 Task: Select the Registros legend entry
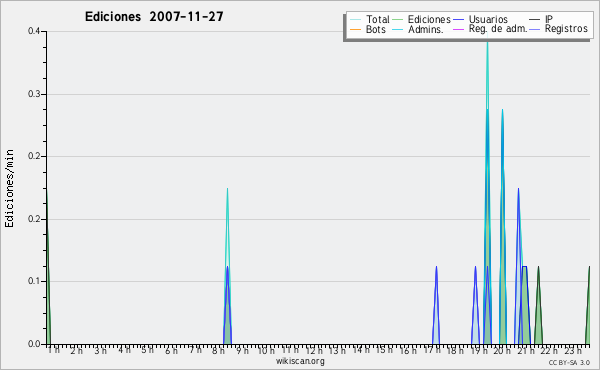pos(559,29)
